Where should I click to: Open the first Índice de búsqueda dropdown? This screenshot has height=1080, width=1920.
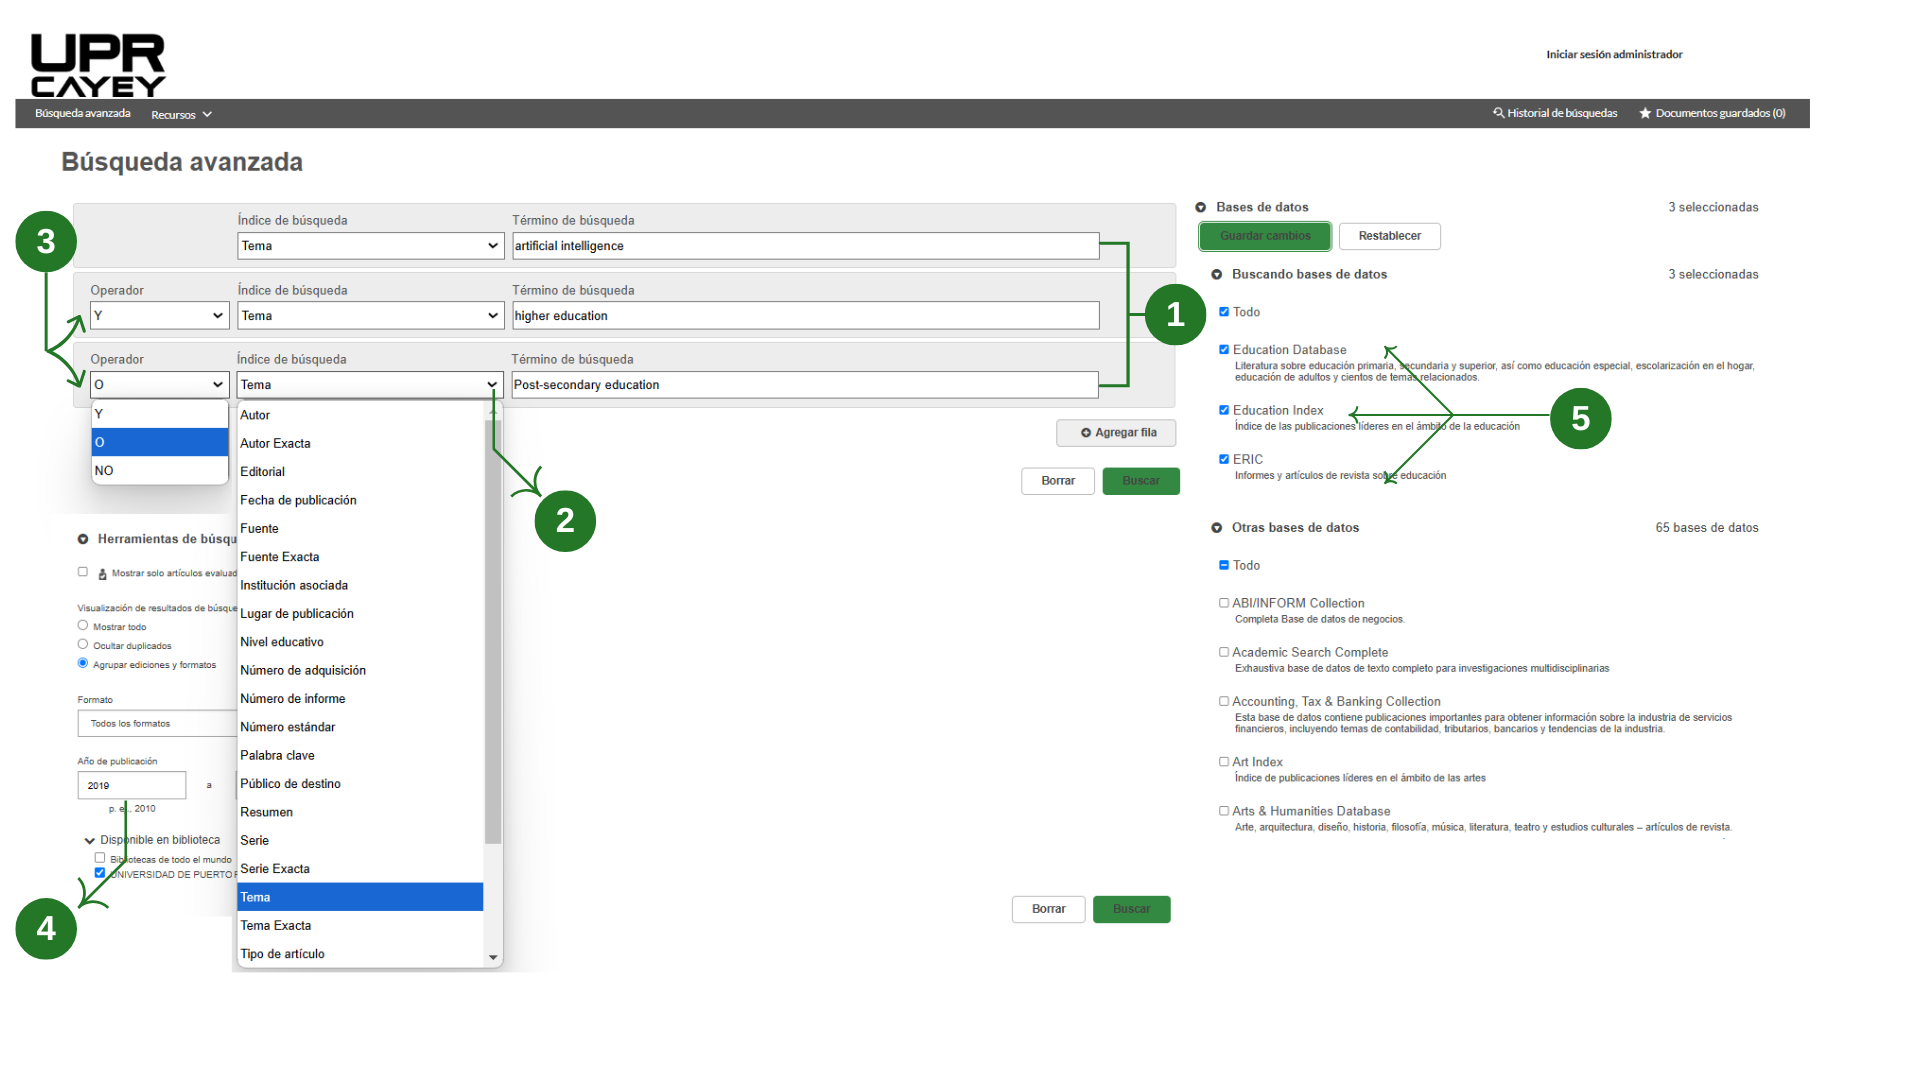tap(370, 246)
